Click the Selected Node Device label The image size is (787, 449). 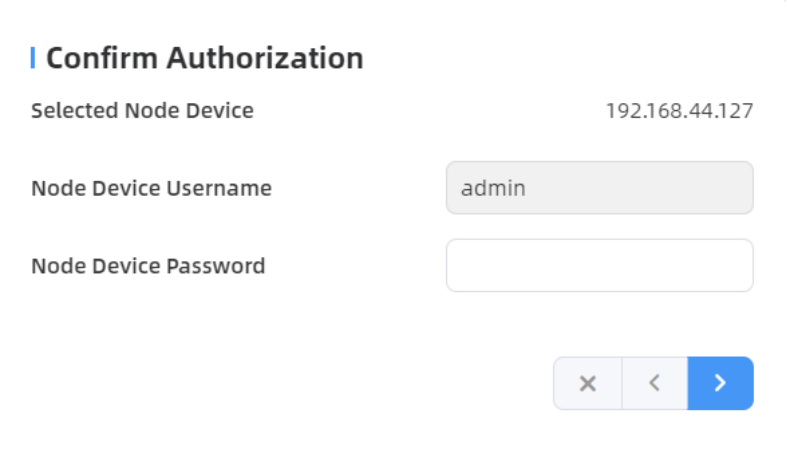(x=142, y=110)
